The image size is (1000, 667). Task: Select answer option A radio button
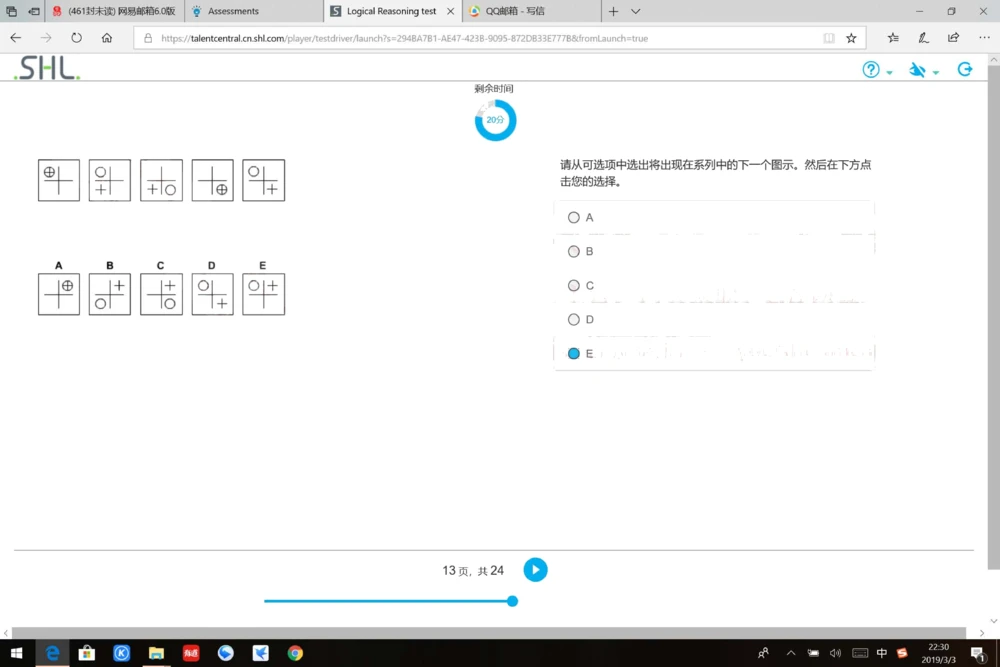point(574,217)
